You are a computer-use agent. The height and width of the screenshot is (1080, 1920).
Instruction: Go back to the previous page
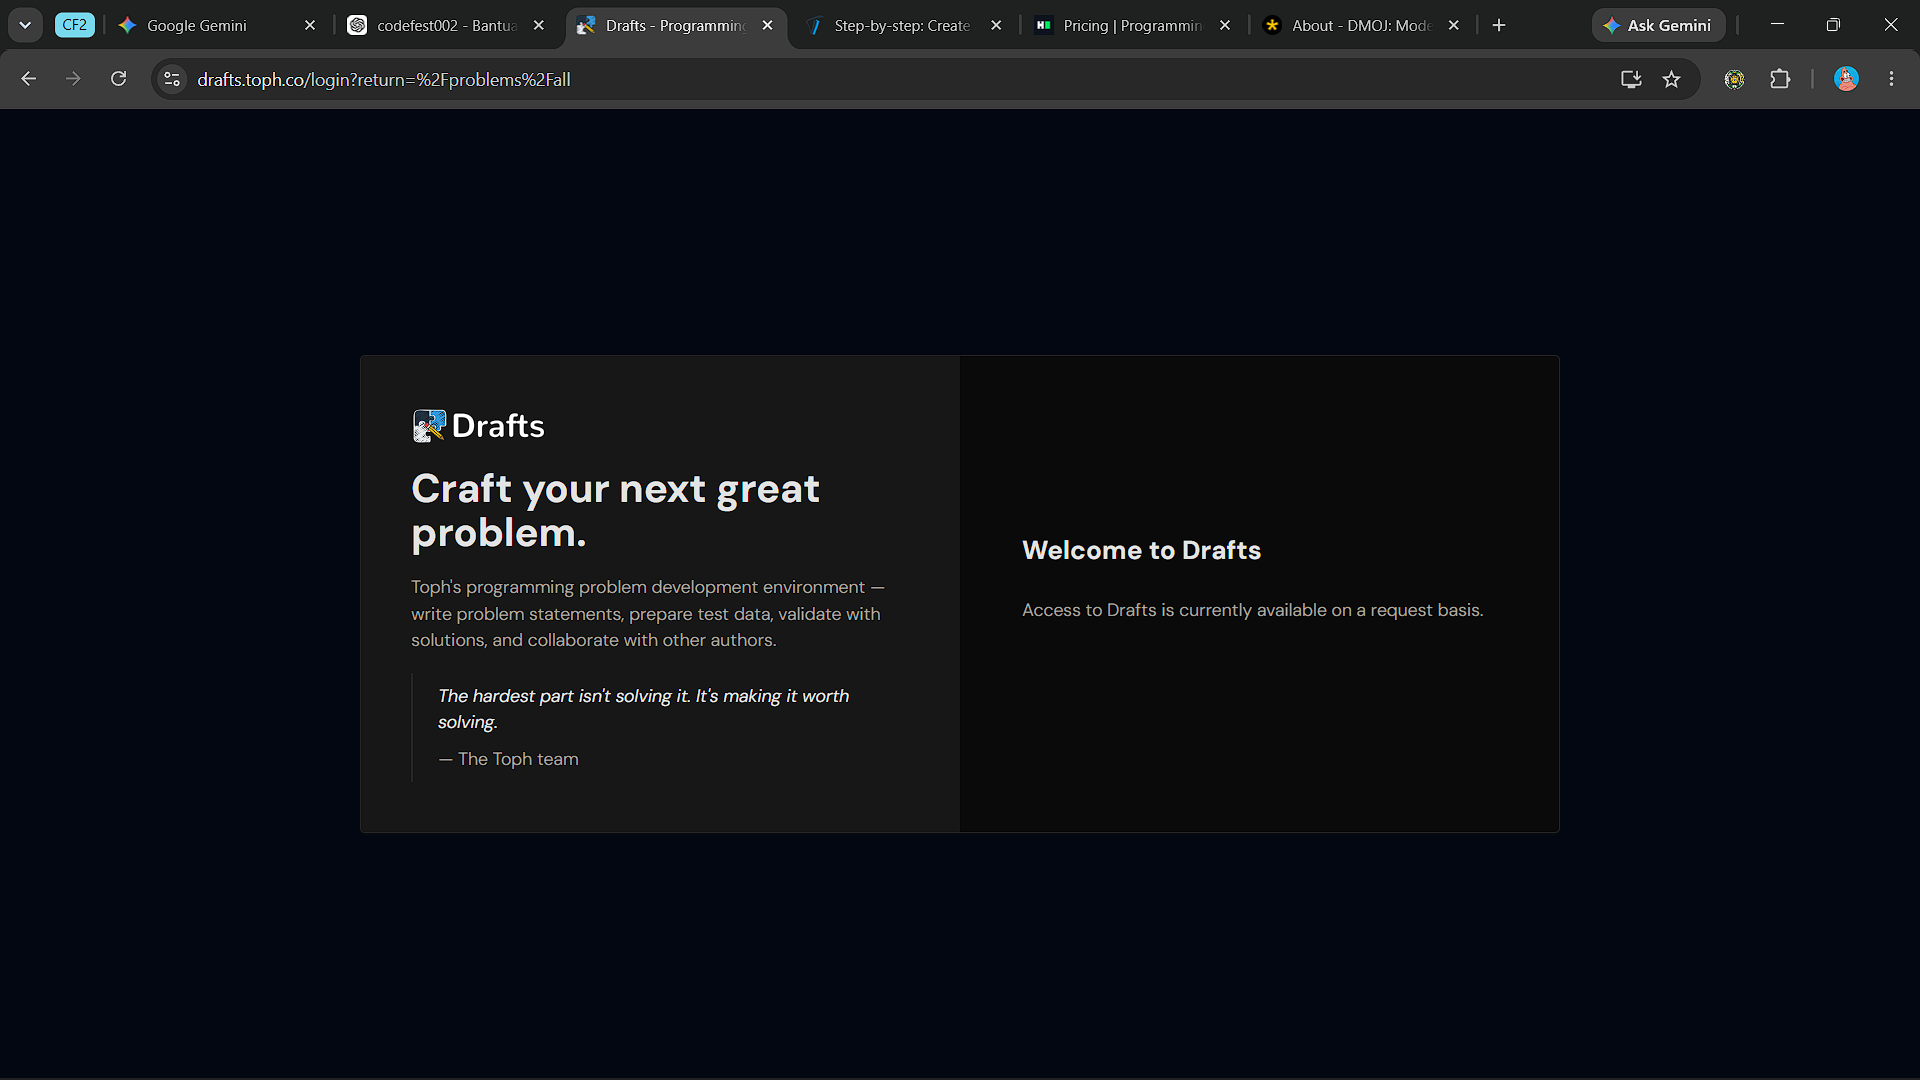click(x=28, y=79)
